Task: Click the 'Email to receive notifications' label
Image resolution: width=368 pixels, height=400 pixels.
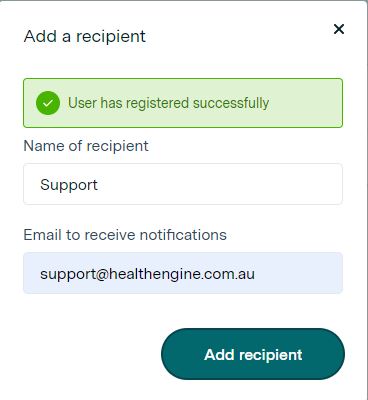Action: click(x=125, y=235)
